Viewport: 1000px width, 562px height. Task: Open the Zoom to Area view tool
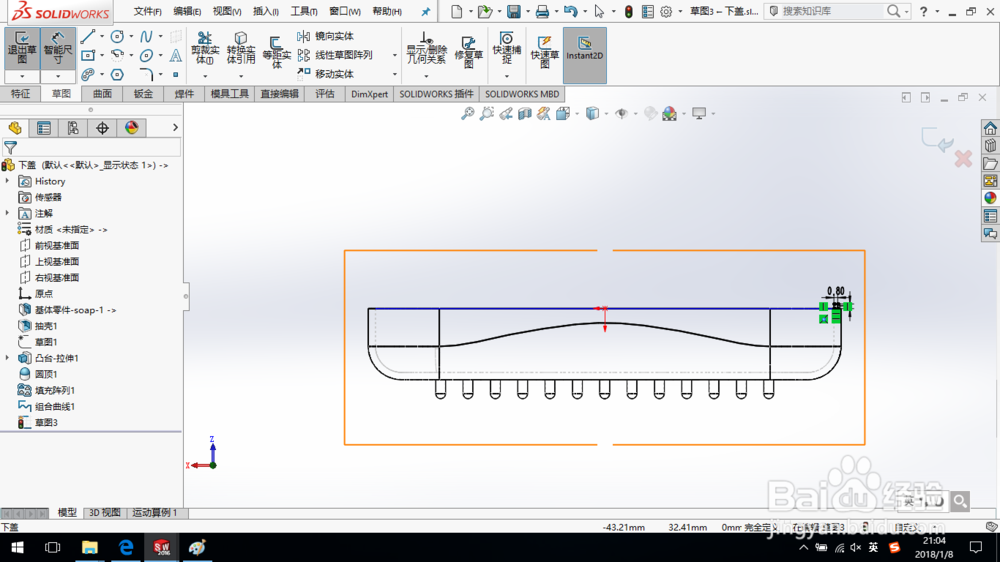click(x=487, y=114)
